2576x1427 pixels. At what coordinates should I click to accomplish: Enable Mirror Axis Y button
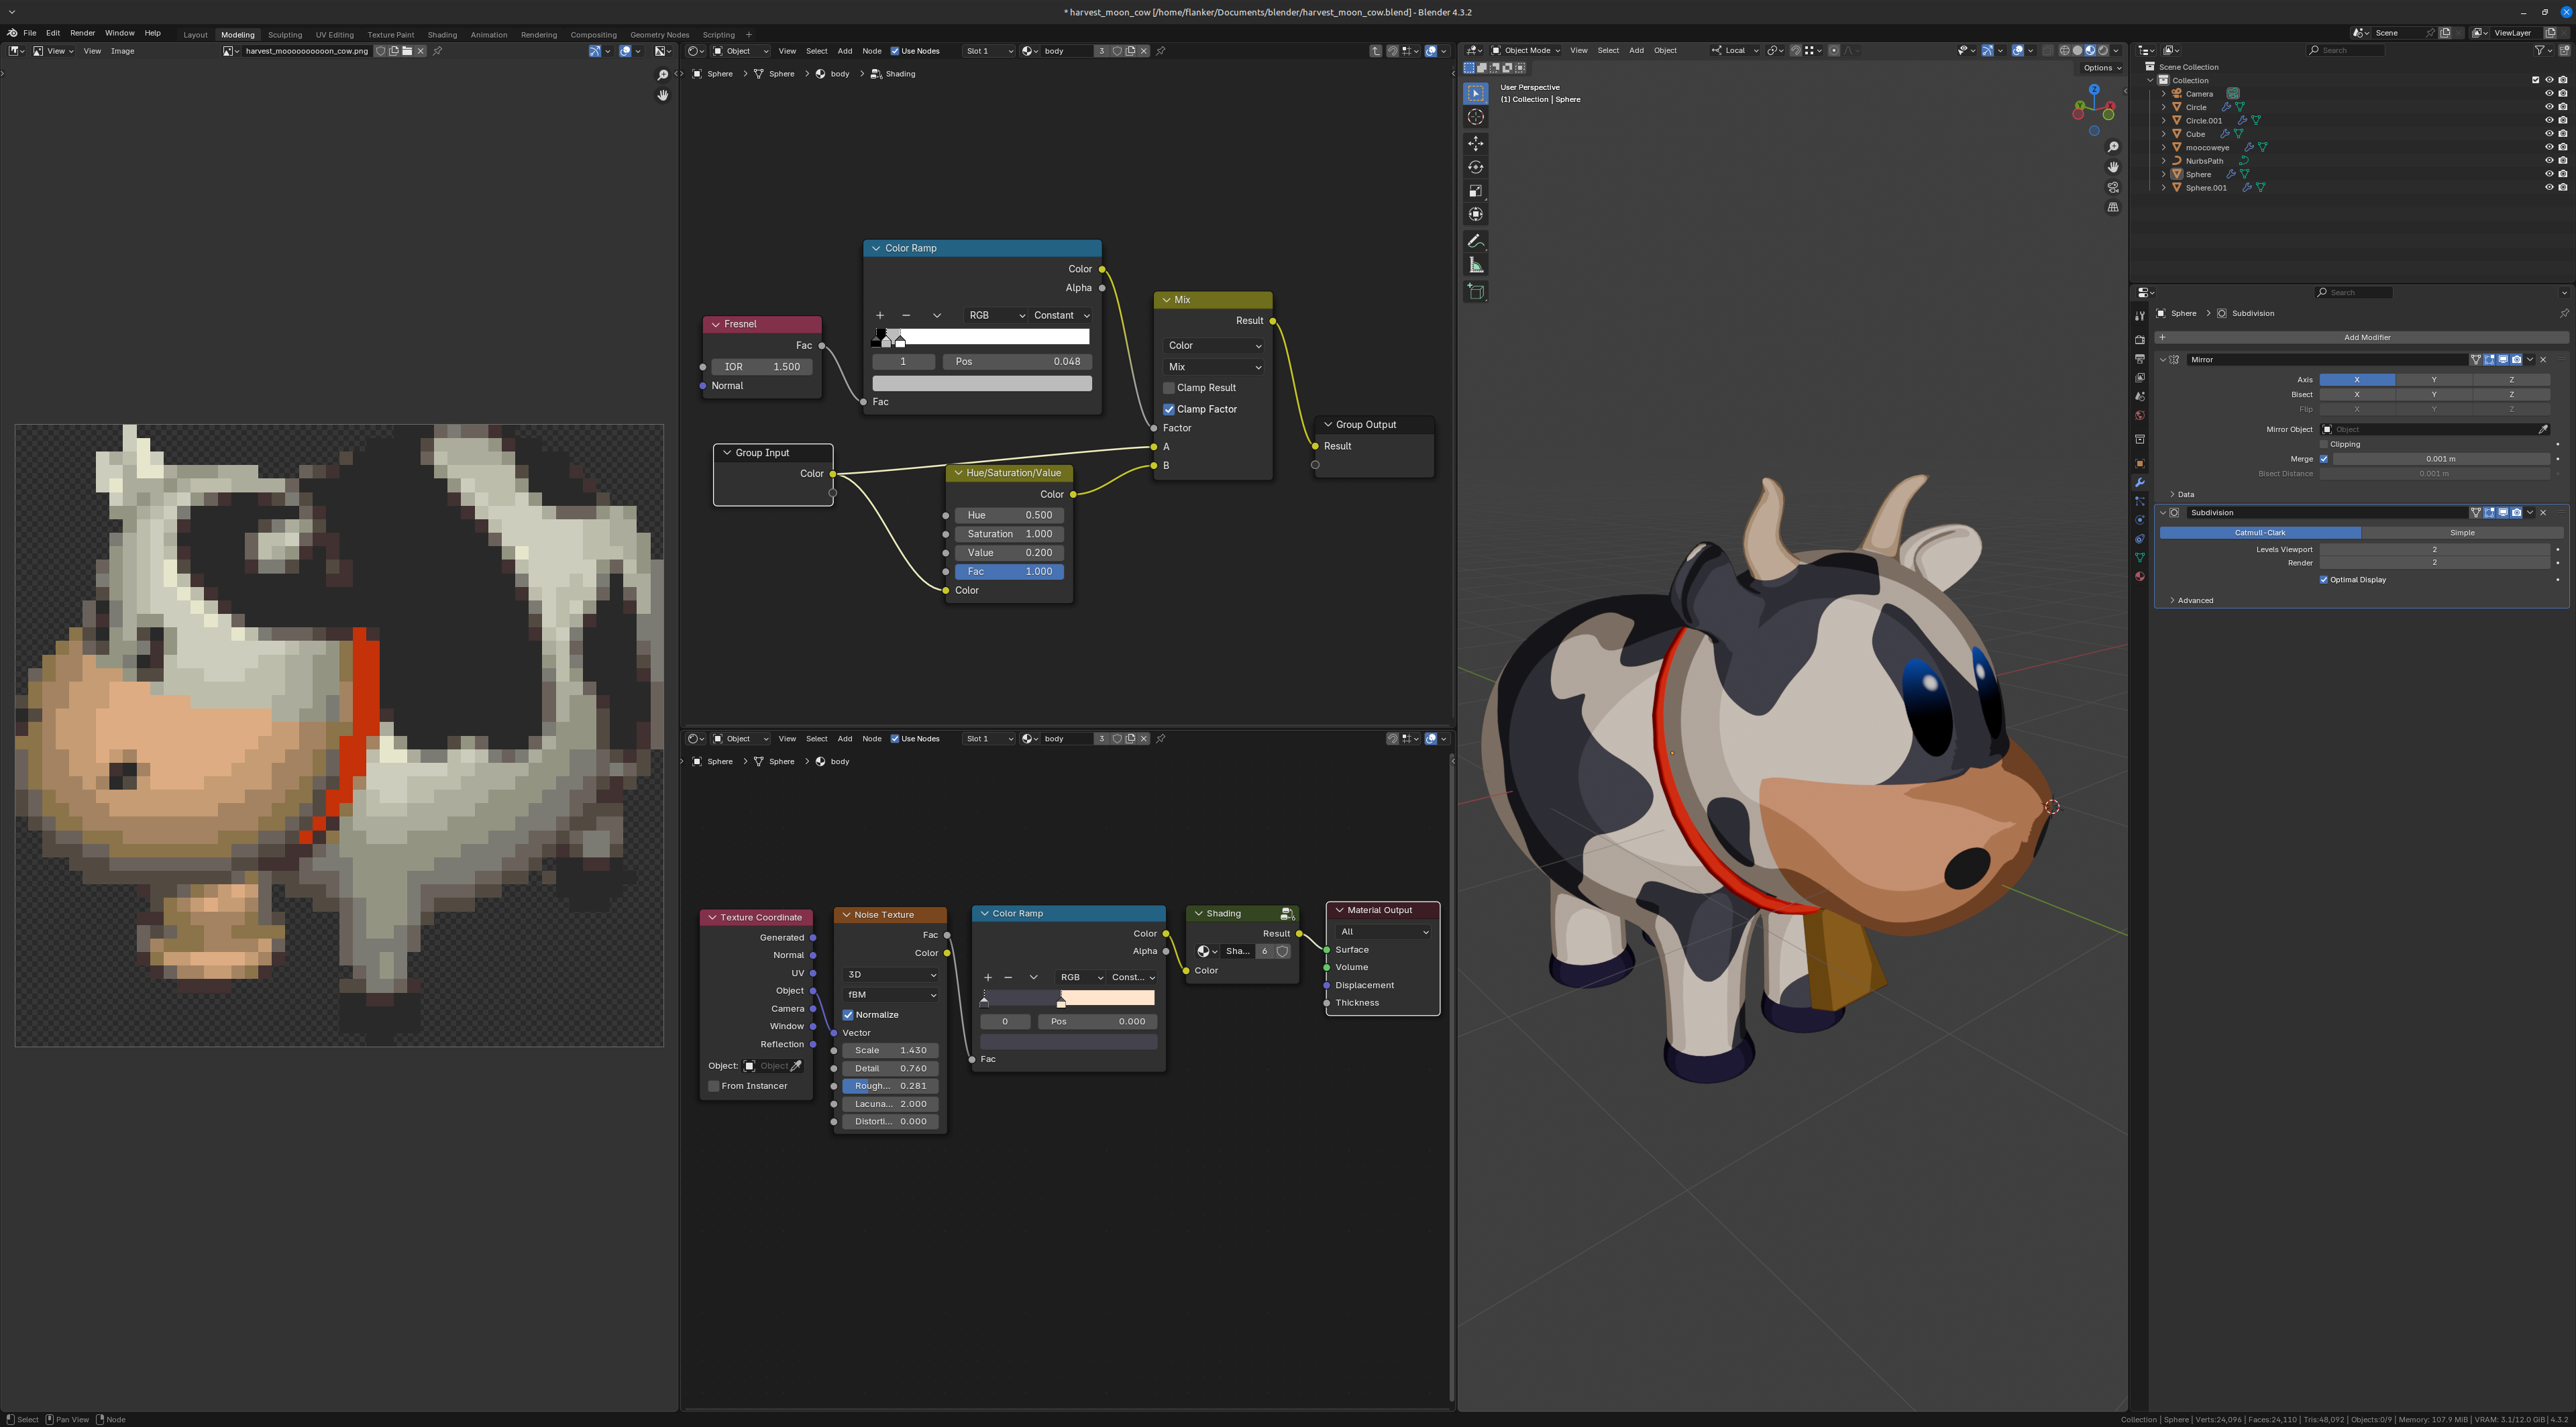[2434, 380]
